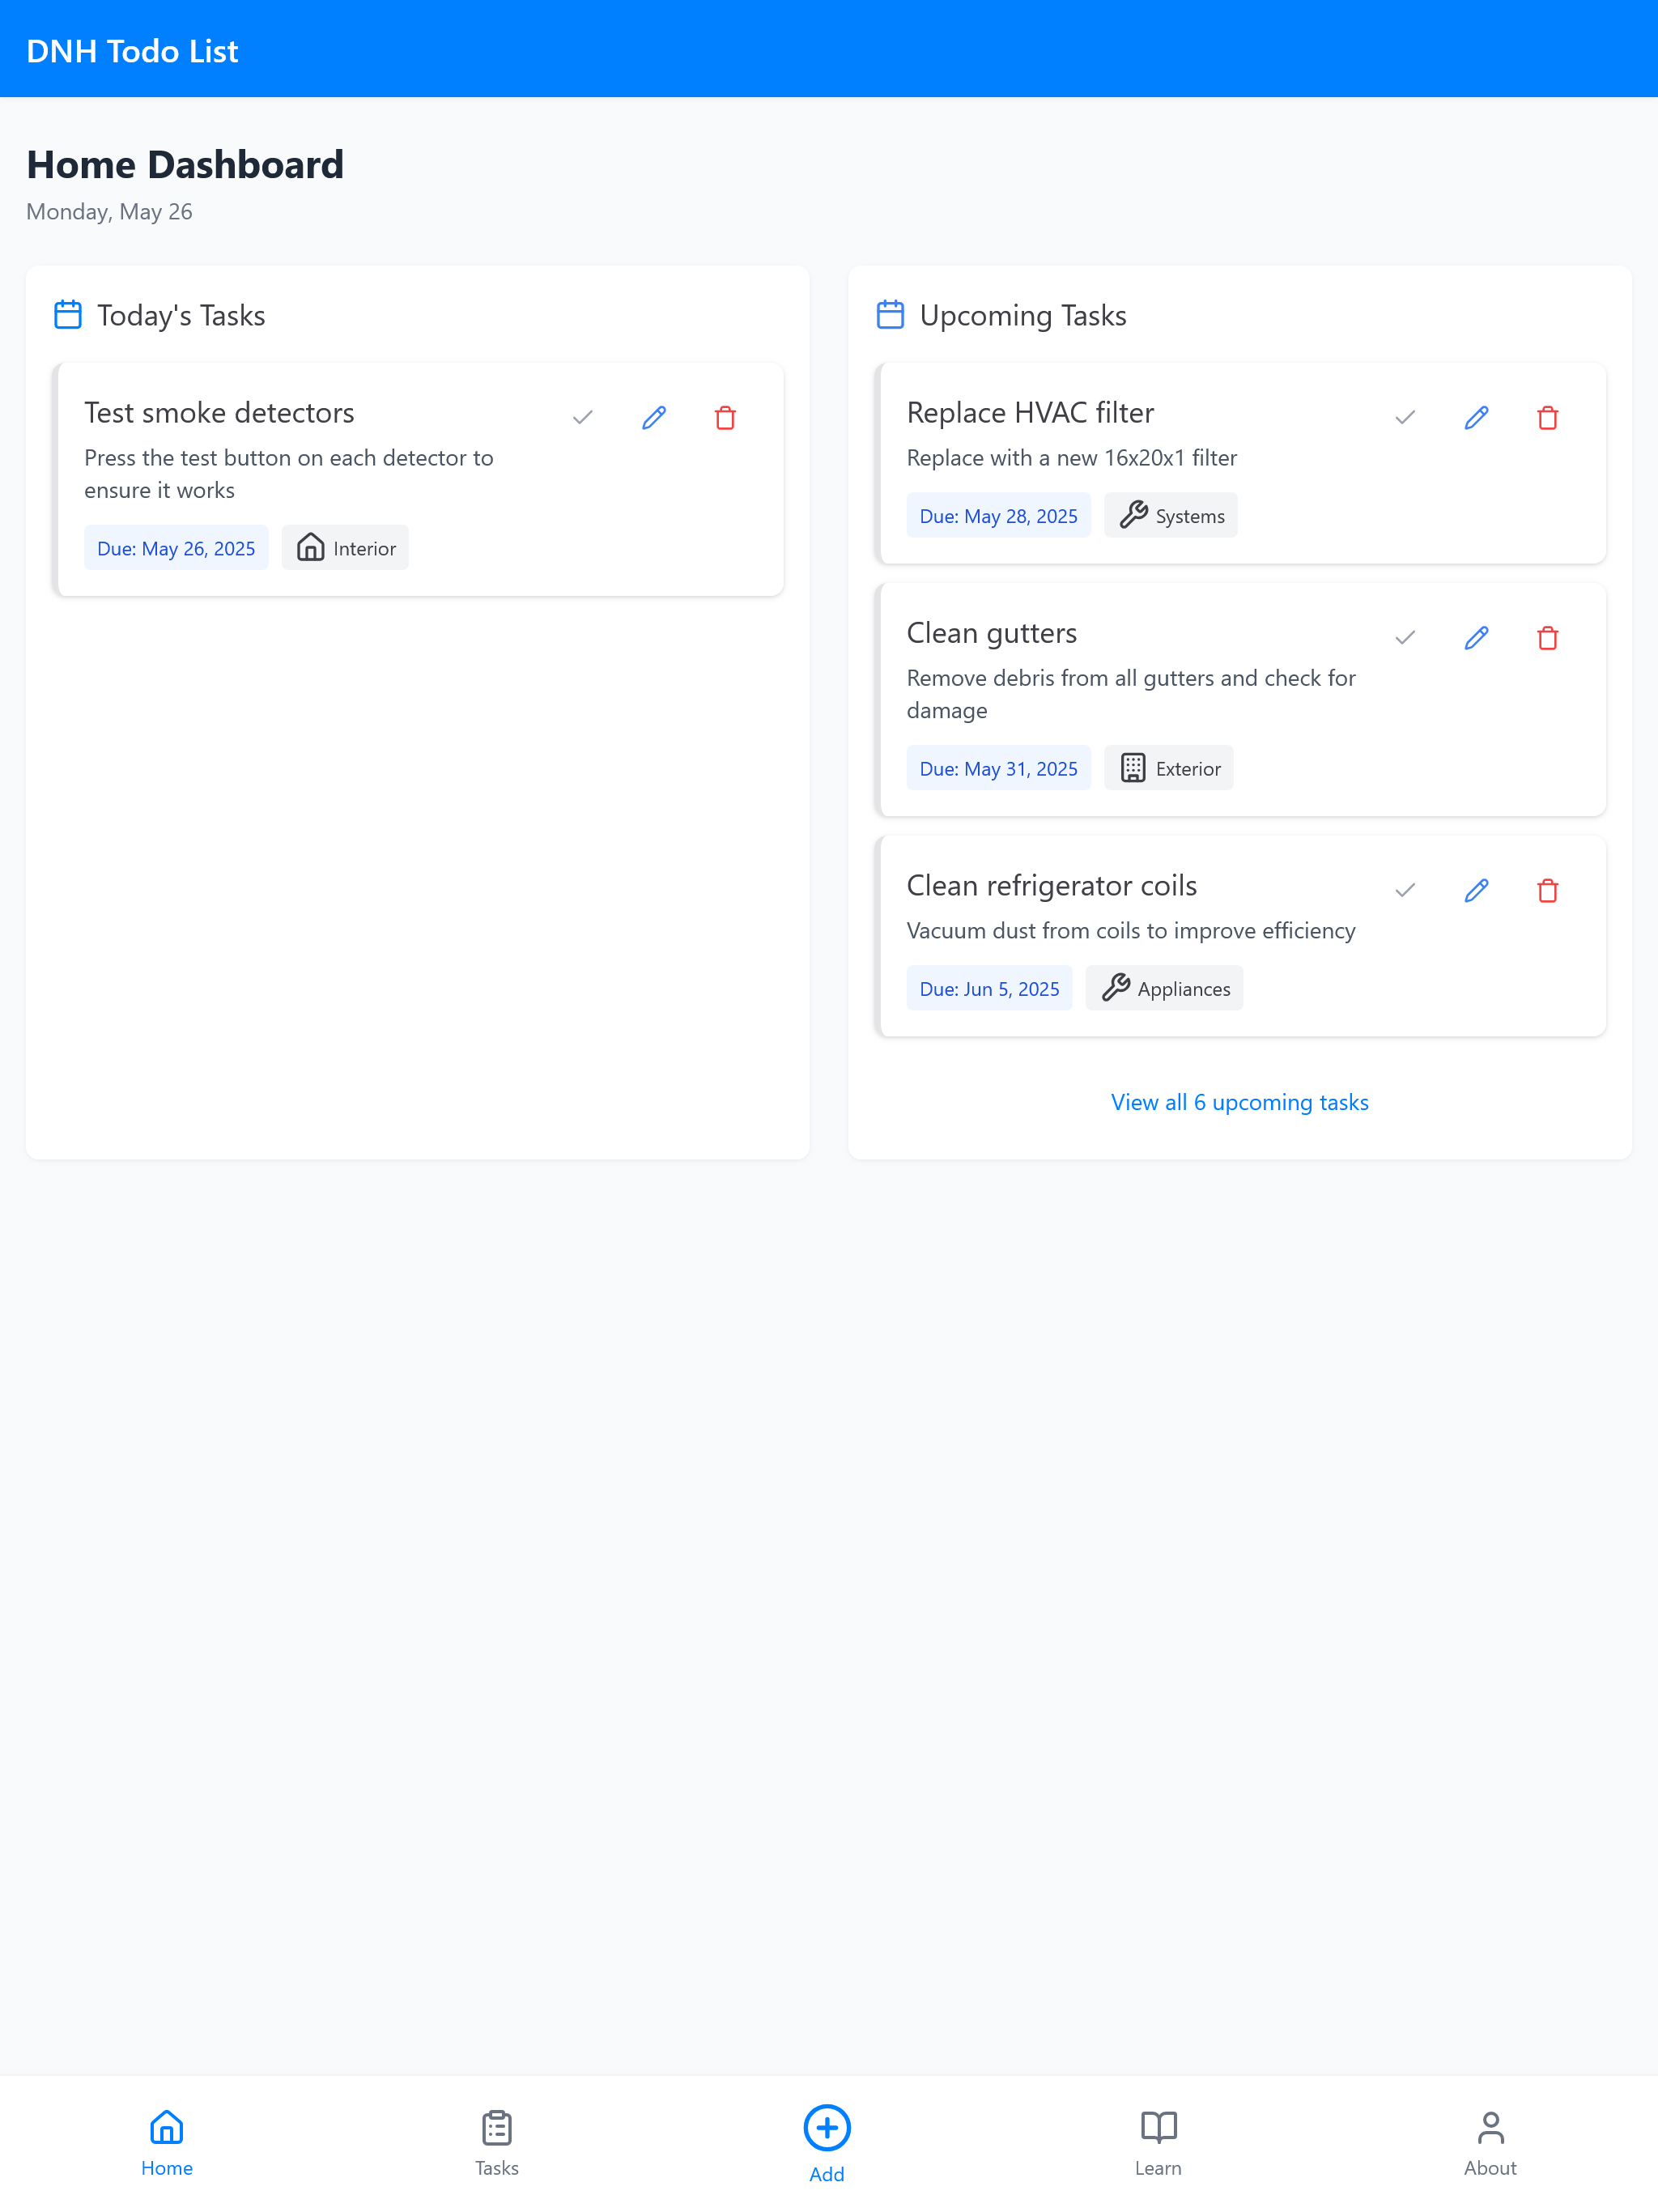Mark Clean refrigerator coils as complete
This screenshot has width=1658, height=2212.
(1405, 890)
